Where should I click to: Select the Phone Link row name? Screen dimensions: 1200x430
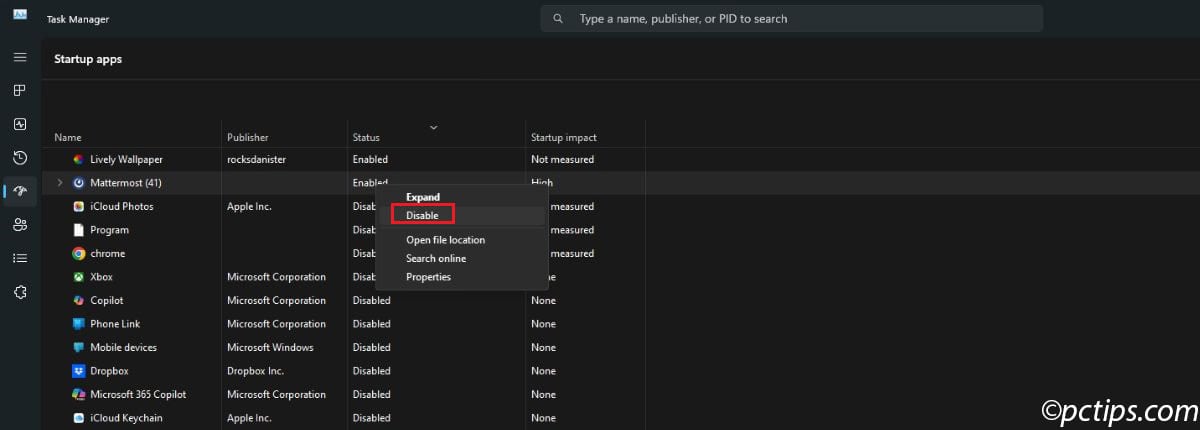115,324
